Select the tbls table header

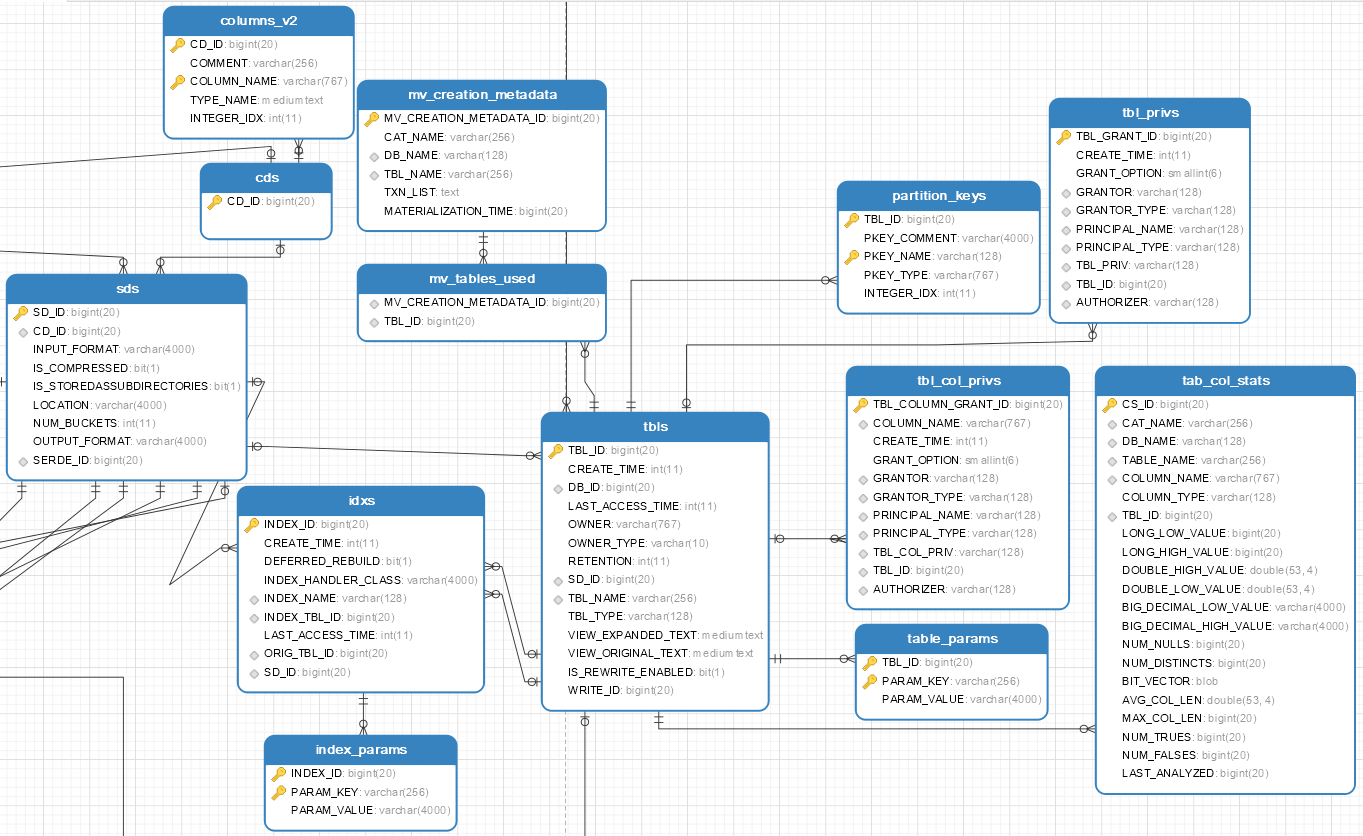coord(654,426)
